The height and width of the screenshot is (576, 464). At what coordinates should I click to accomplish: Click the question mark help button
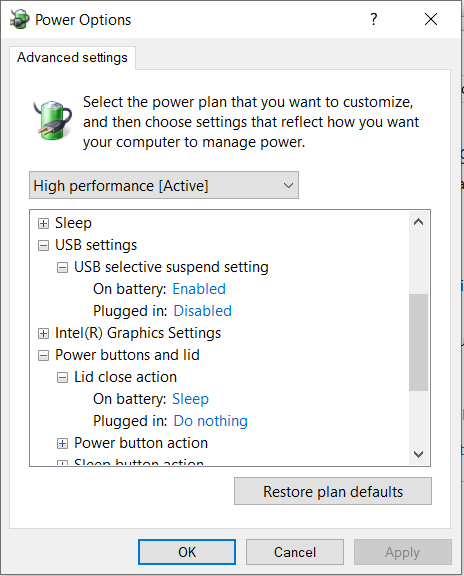click(374, 19)
